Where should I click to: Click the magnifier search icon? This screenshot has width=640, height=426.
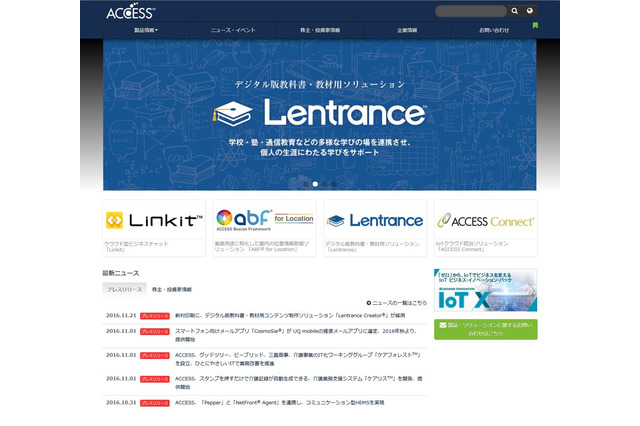[515, 11]
